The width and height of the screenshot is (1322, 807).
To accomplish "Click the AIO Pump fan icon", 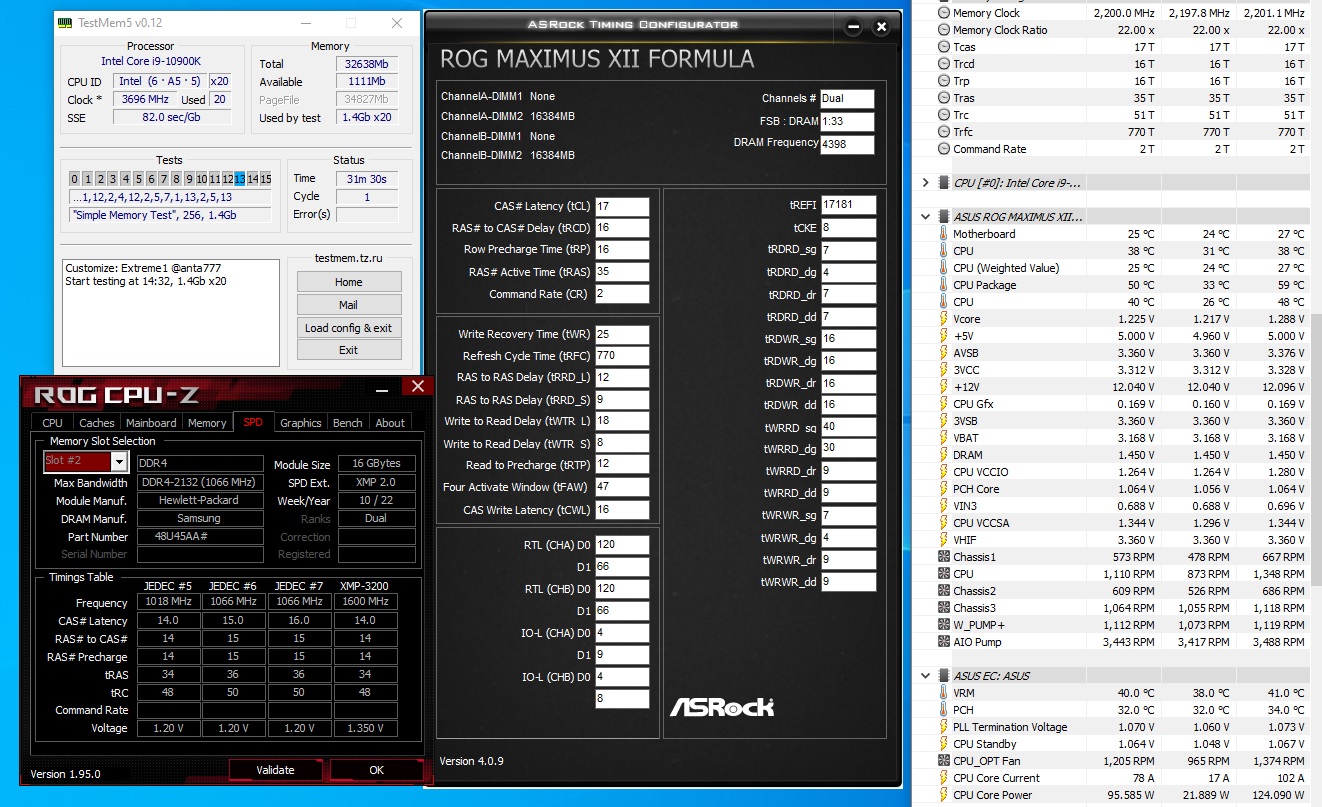I will pos(944,642).
